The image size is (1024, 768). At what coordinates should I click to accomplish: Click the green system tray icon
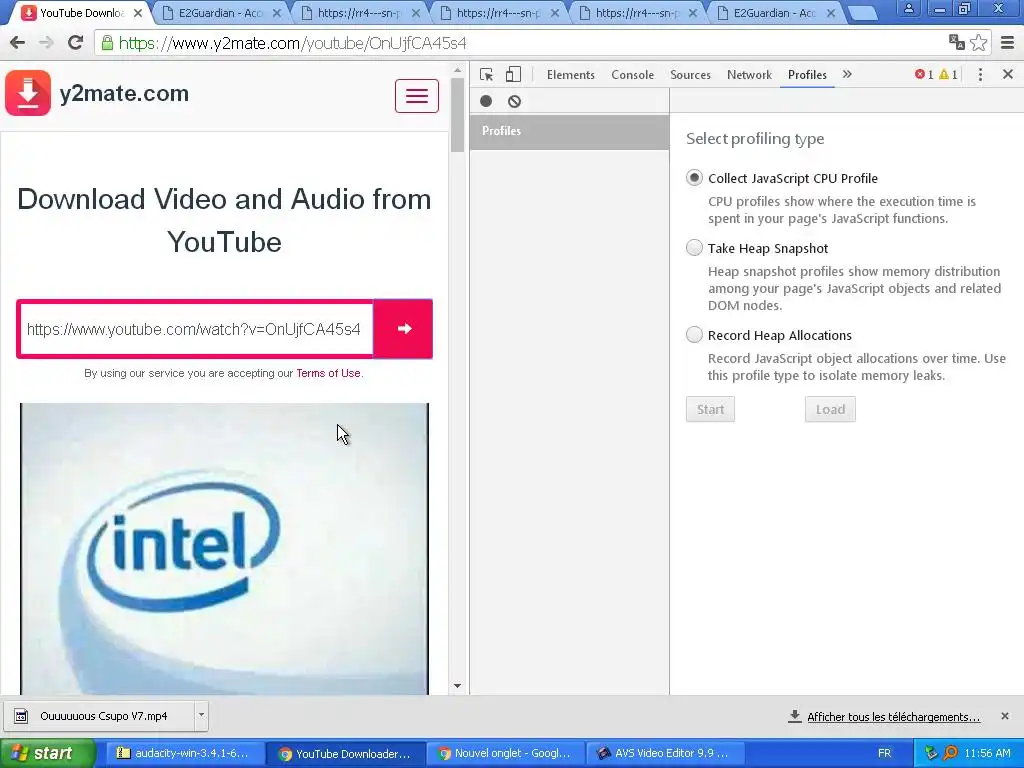point(931,753)
